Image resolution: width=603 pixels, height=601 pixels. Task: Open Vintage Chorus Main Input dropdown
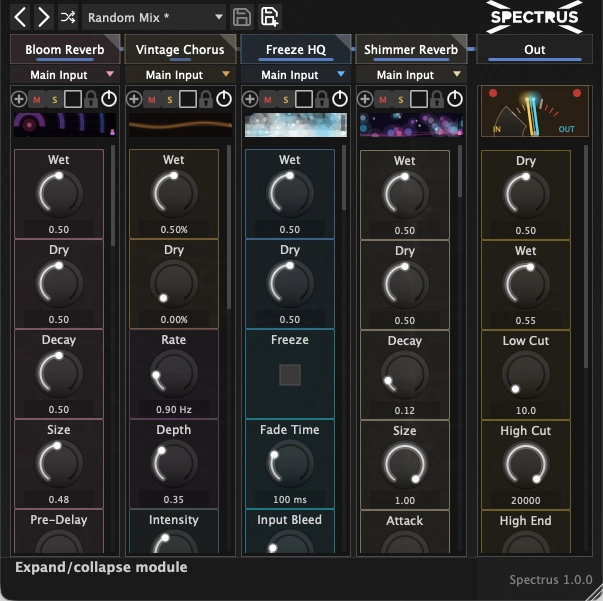(x=180, y=75)
